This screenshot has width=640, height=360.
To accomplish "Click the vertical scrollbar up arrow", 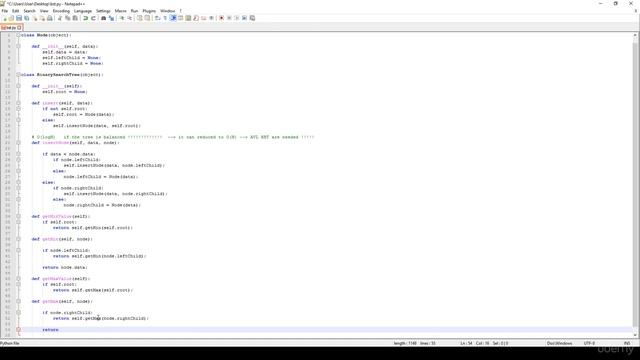I will coord(635,35).
